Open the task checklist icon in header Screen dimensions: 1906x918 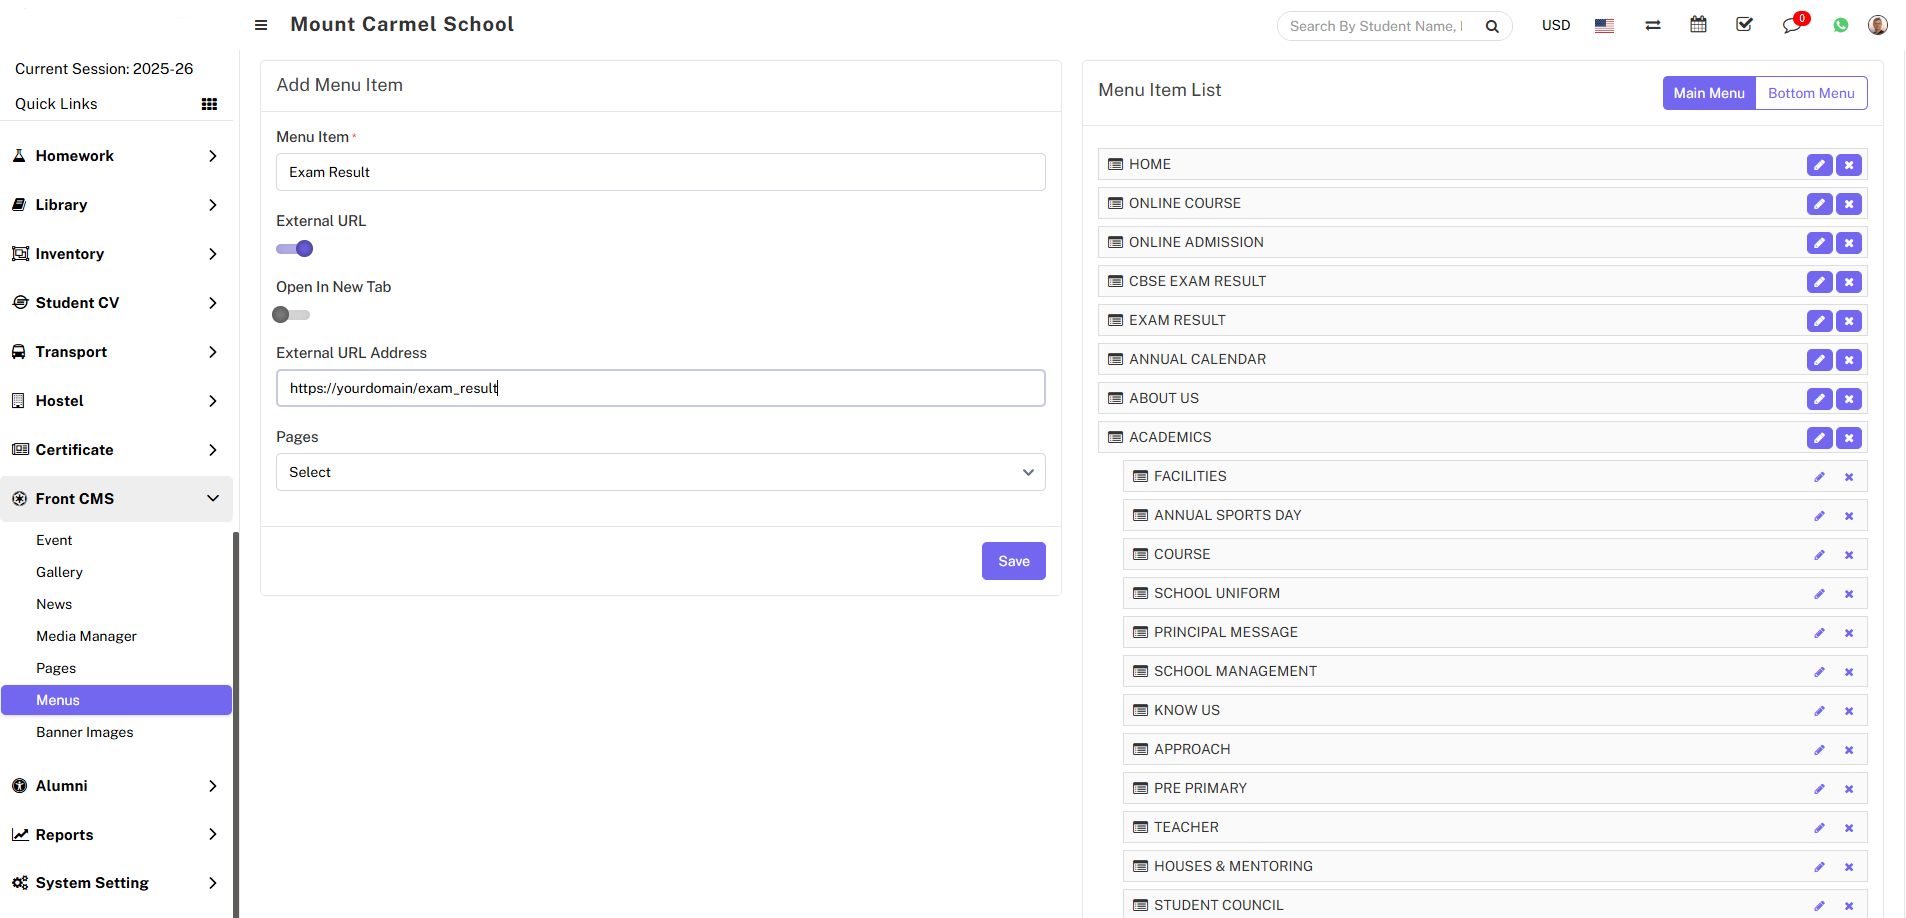point(1744,25)
